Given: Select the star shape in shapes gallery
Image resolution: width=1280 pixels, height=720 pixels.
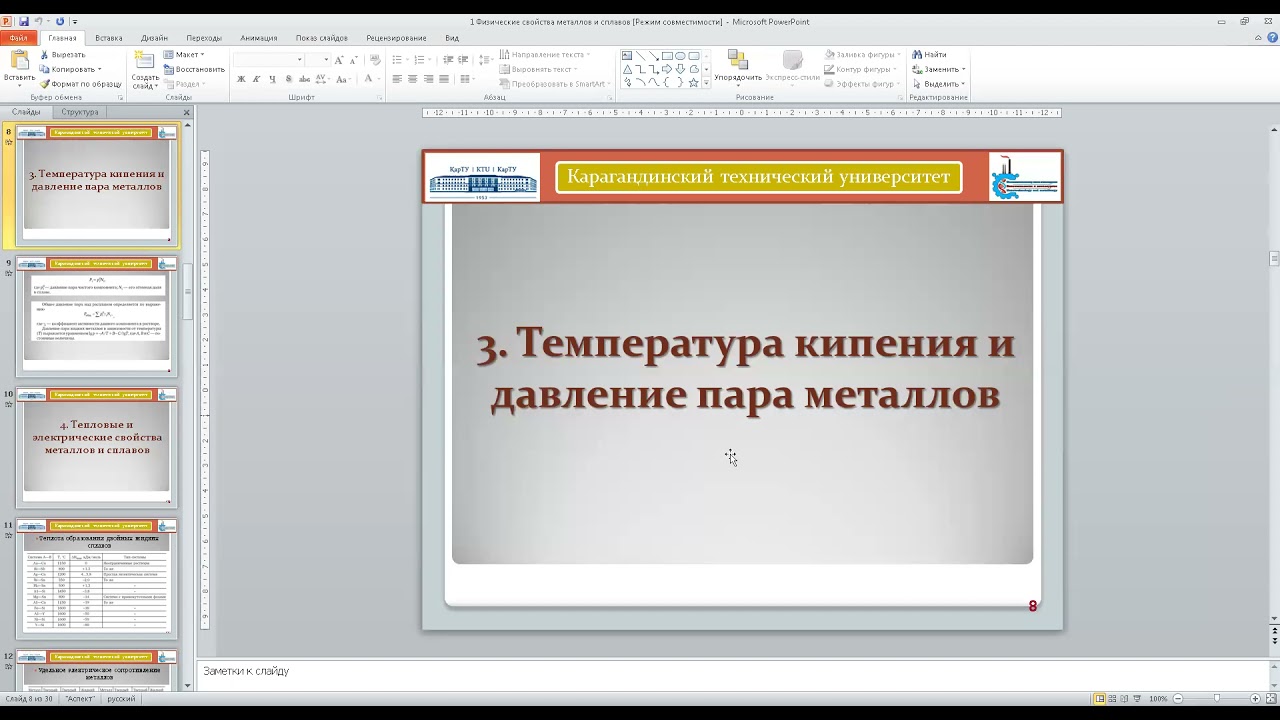Looking at the screenshot, I should [693, 83].
